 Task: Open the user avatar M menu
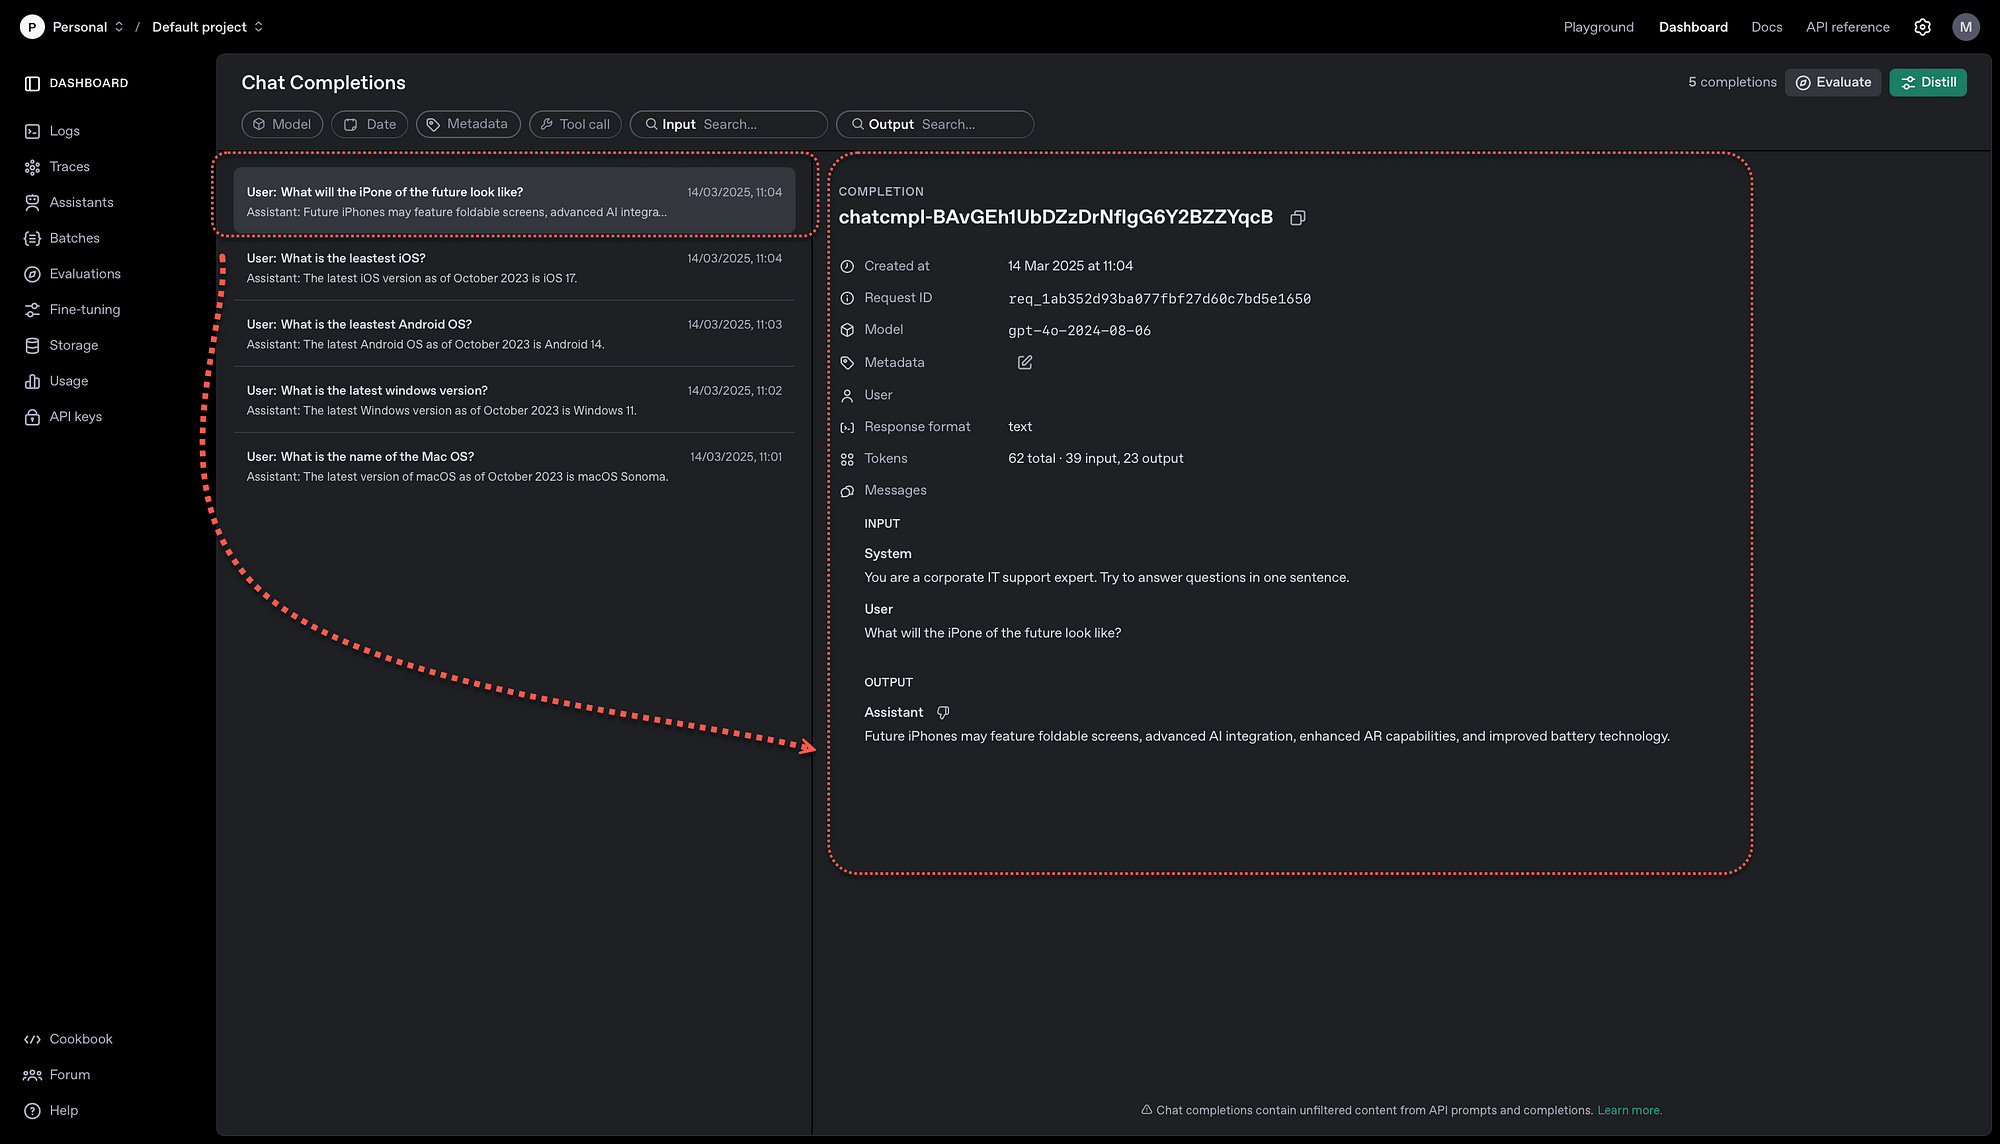pyautogui.click(x=1965, y=27)
